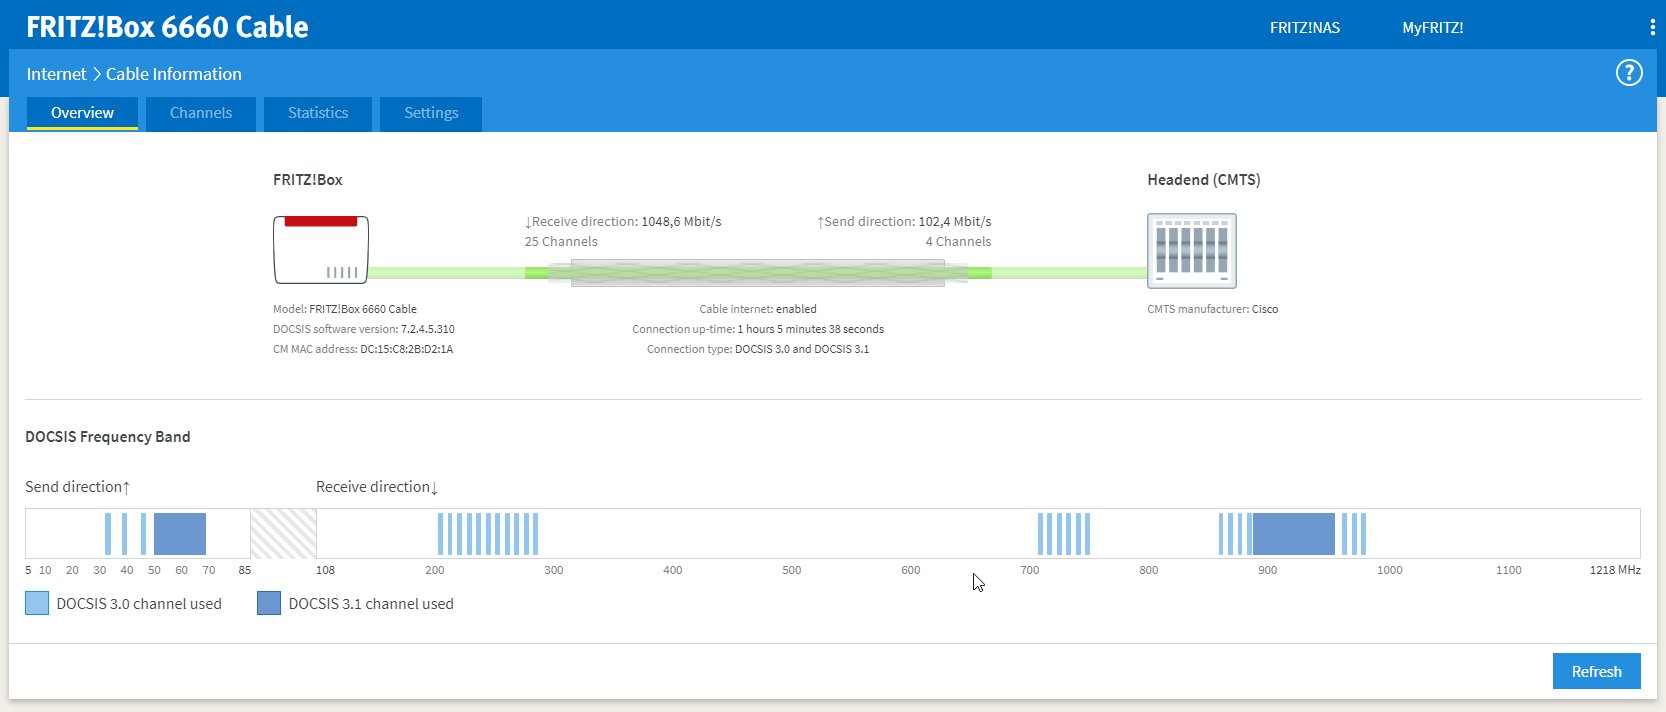Switch to the Channels tab
Screen dimensions: 1666x712
pyautogui.click(x=201, y=113)
